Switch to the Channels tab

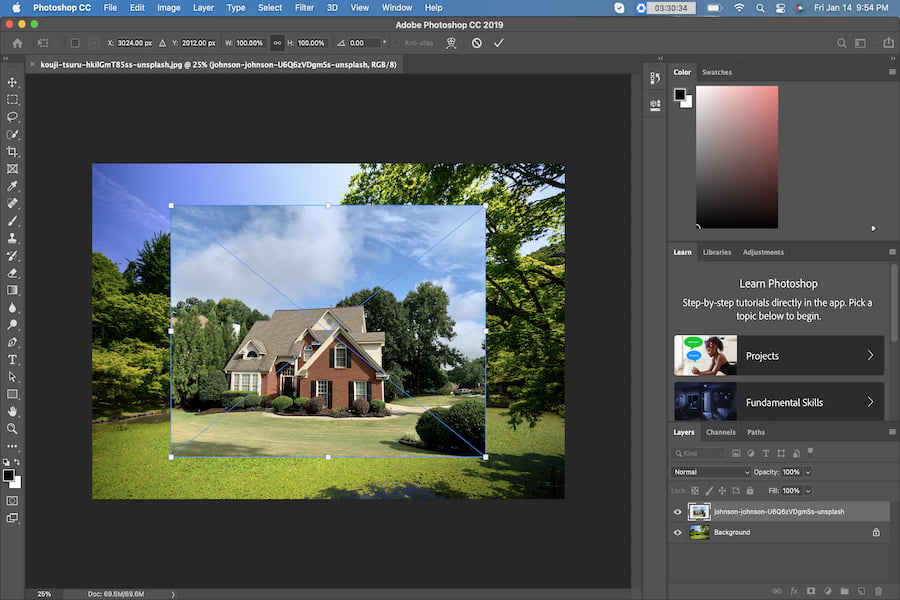(x=720, y=432)
